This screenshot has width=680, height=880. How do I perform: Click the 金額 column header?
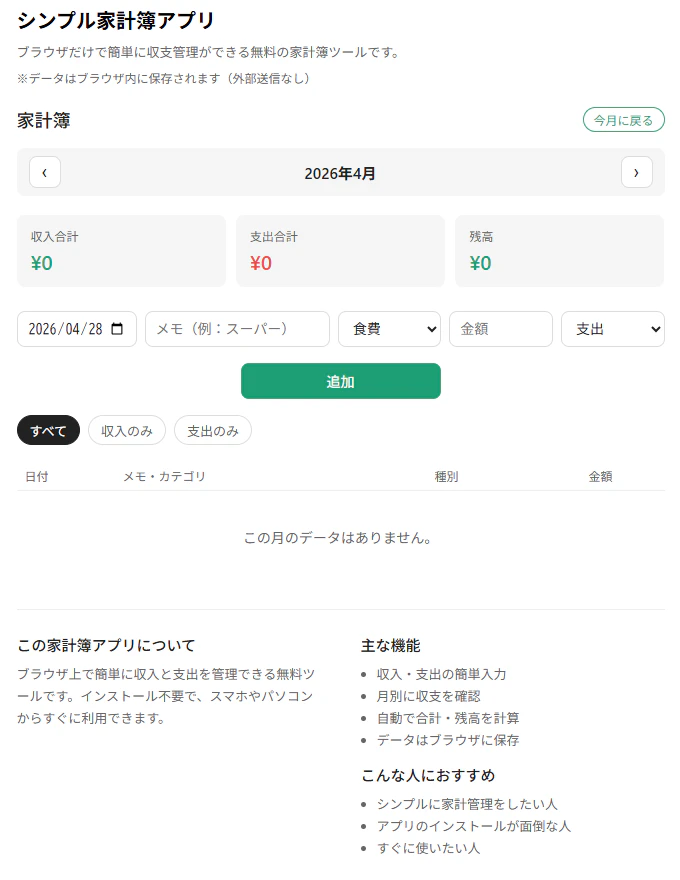click(601, 477)
